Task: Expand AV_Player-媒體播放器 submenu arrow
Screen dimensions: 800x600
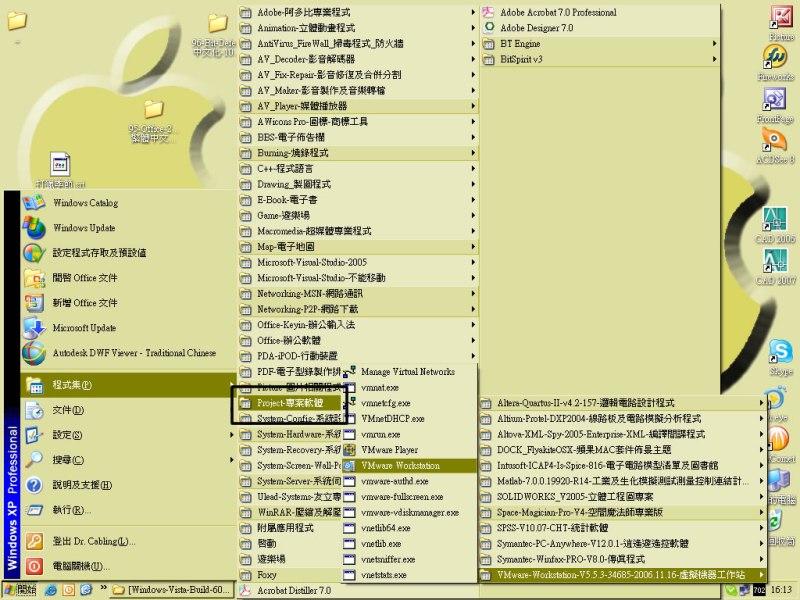Action: pyautogui.click(x=473, y=106)
